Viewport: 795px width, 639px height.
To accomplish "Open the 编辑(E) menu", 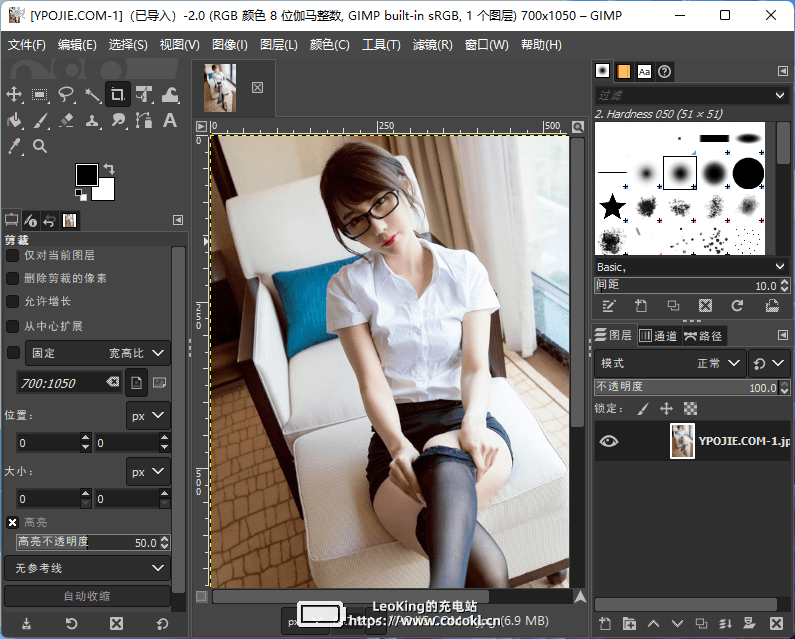I will 77,45.
